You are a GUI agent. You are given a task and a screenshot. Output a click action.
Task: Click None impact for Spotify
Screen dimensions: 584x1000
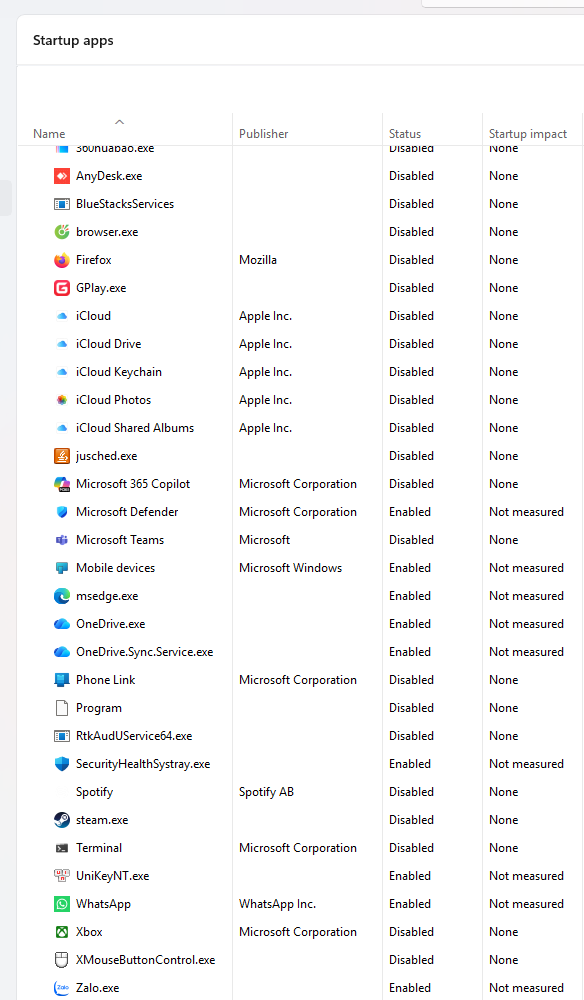504,792
